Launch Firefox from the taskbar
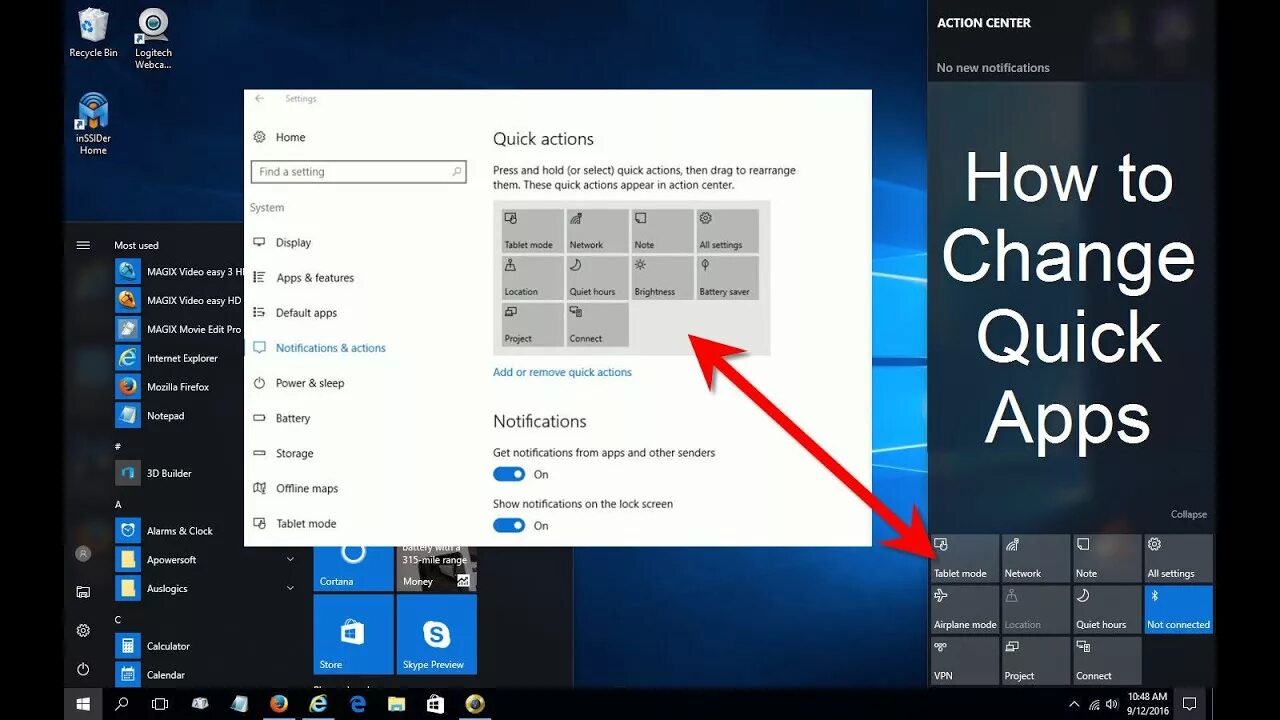This screenshot has height=720, width=1280. 279,704
